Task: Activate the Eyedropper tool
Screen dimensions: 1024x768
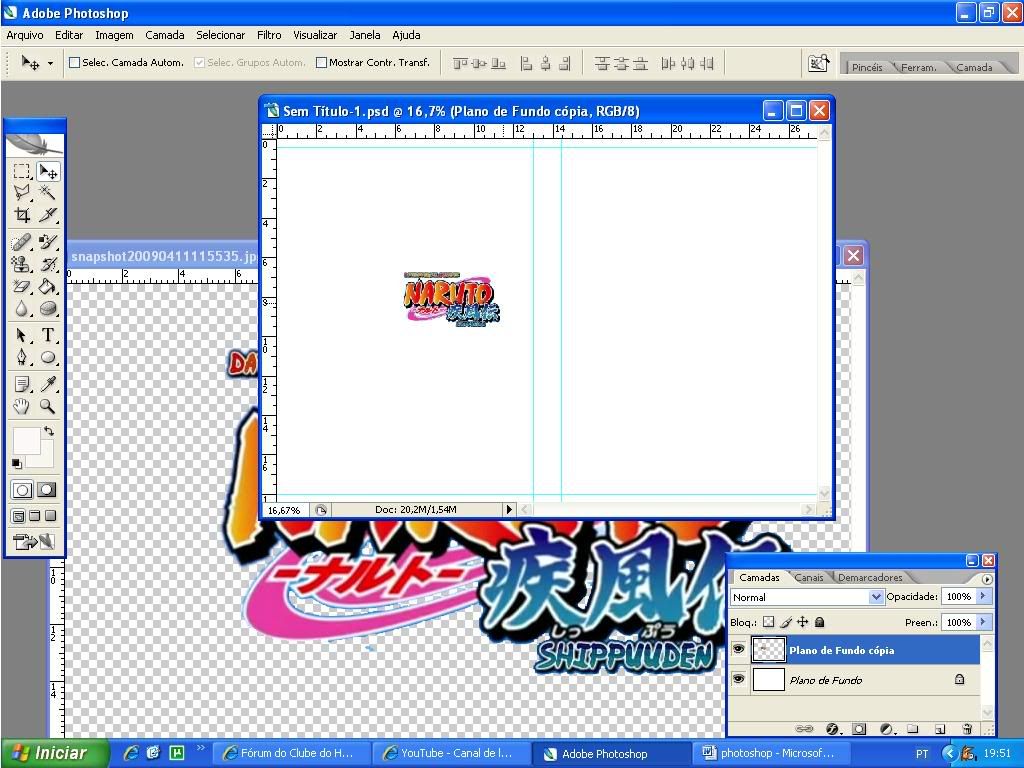Action: coord(47,384)
